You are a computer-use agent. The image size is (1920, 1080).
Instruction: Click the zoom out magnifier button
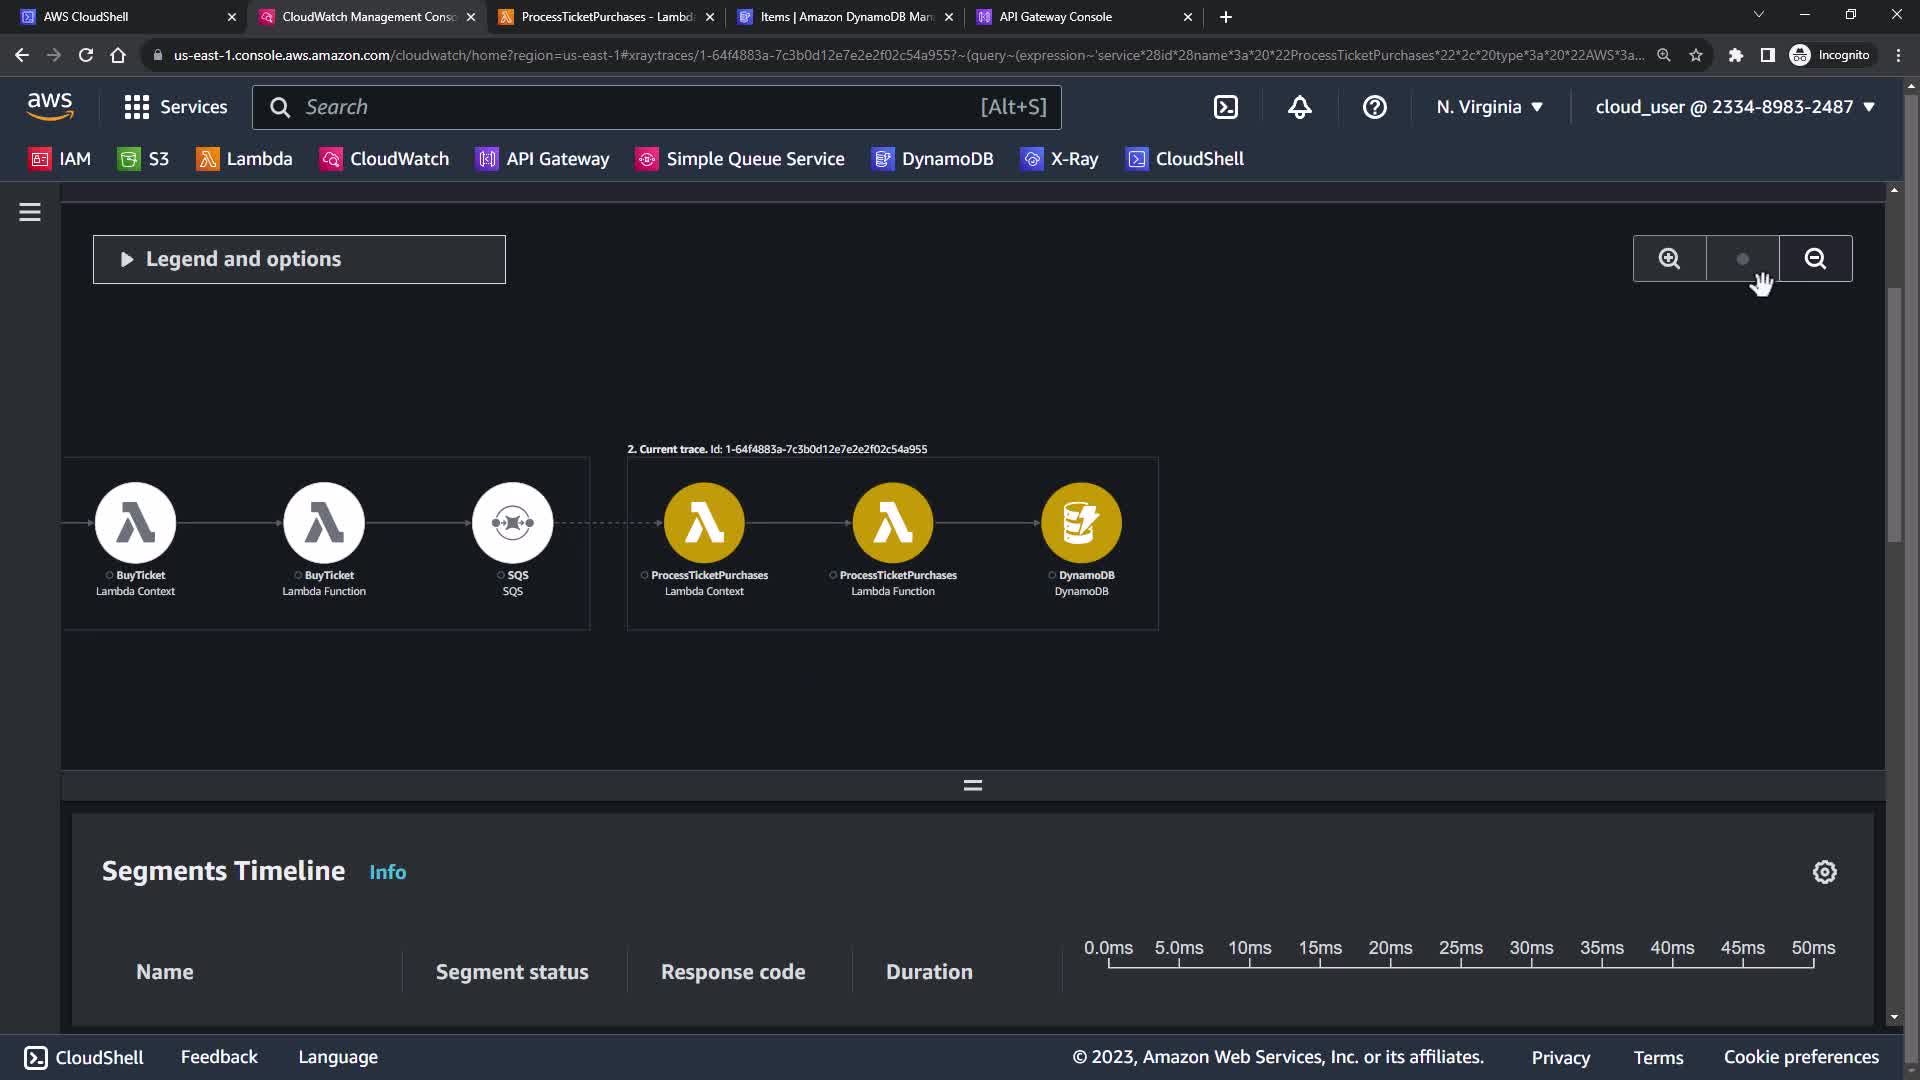pyautogui.click(x=1815, y=259)
